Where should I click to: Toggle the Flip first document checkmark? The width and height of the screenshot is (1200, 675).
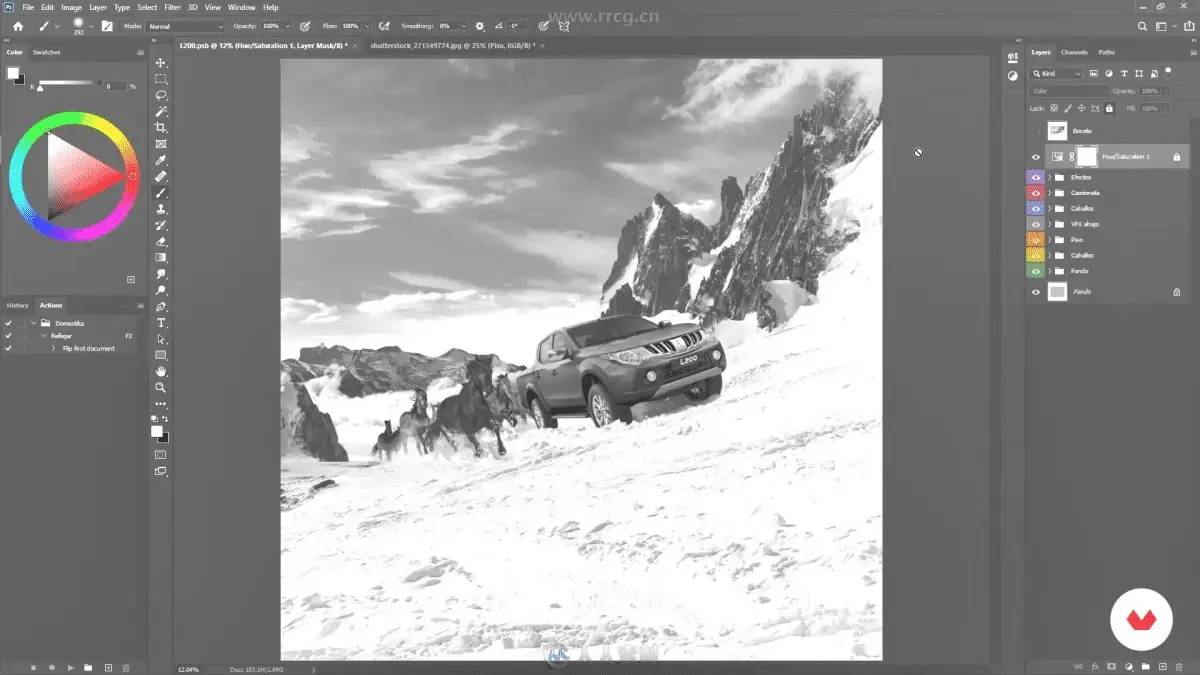click(8, 348)
